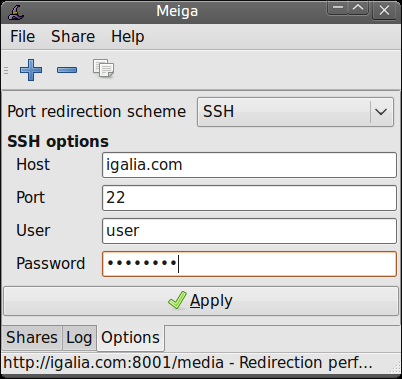
Task: Click the SSH options heading
Action: pyautogui.click(x=58, y=142)
